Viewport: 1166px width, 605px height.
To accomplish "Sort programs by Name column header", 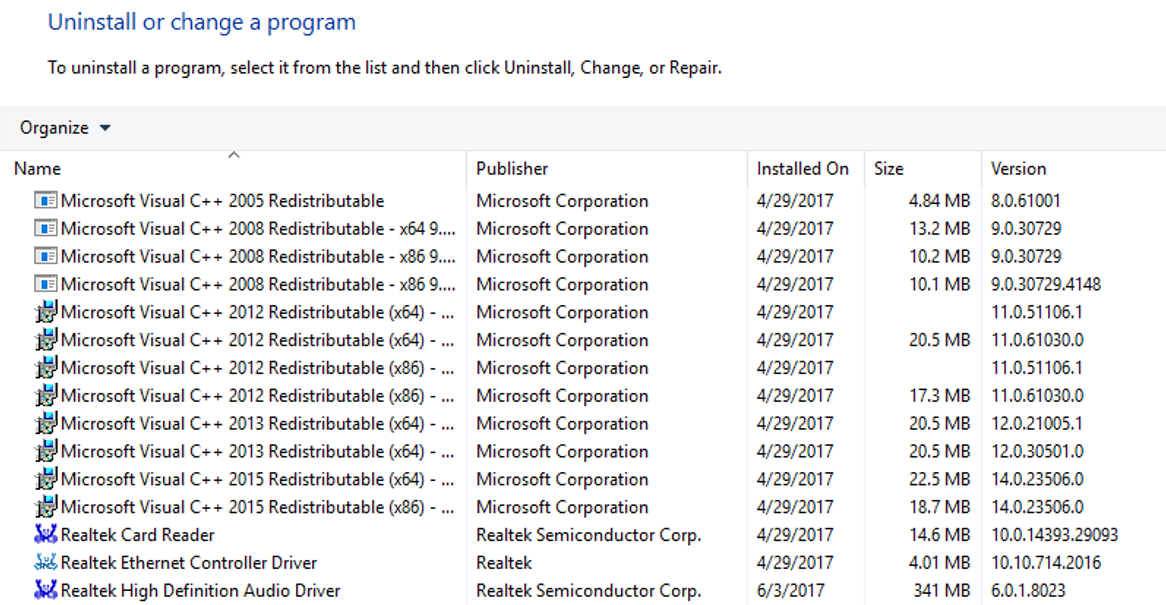I will 38,169.
